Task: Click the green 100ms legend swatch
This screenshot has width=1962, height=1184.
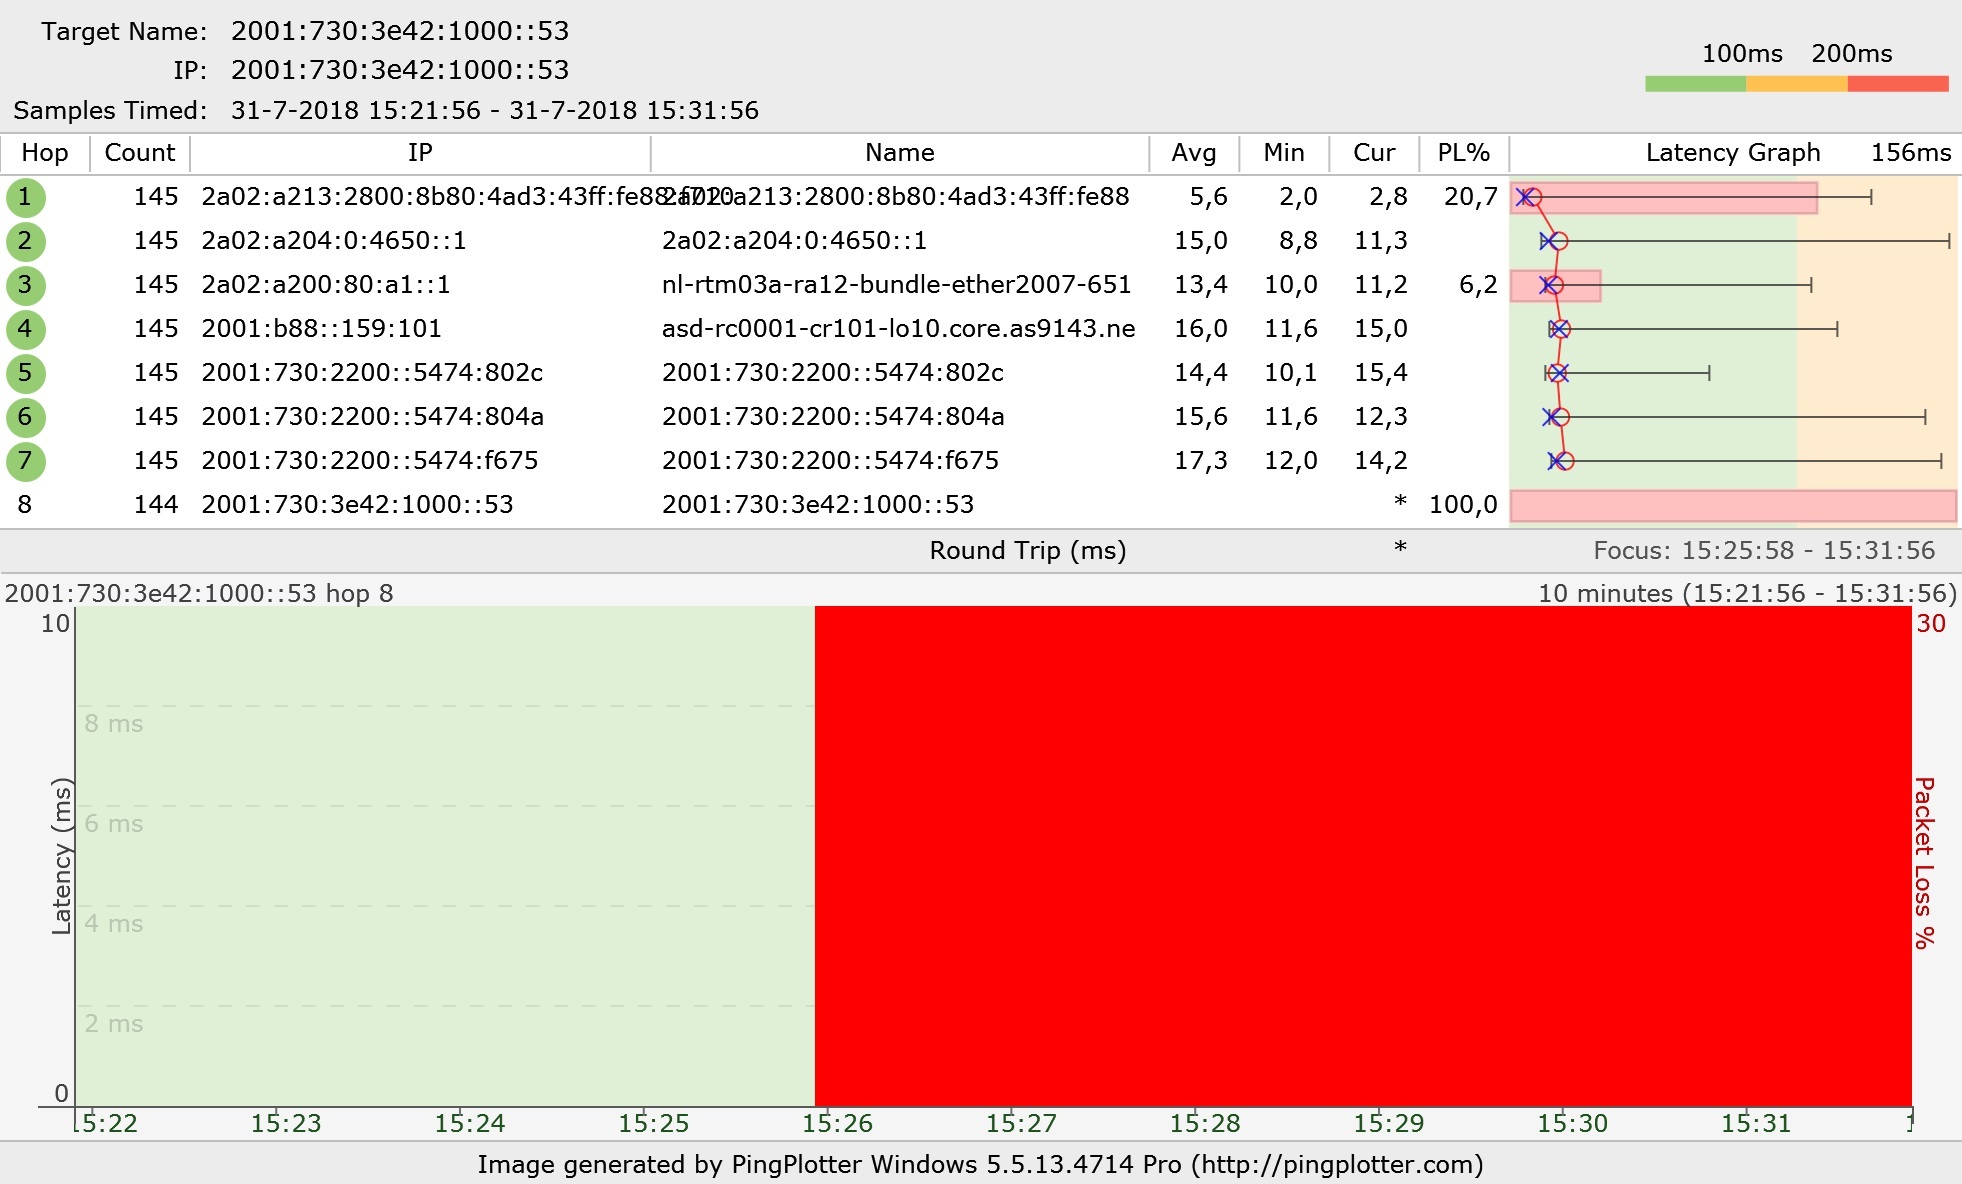Action: pos(1695,84)
